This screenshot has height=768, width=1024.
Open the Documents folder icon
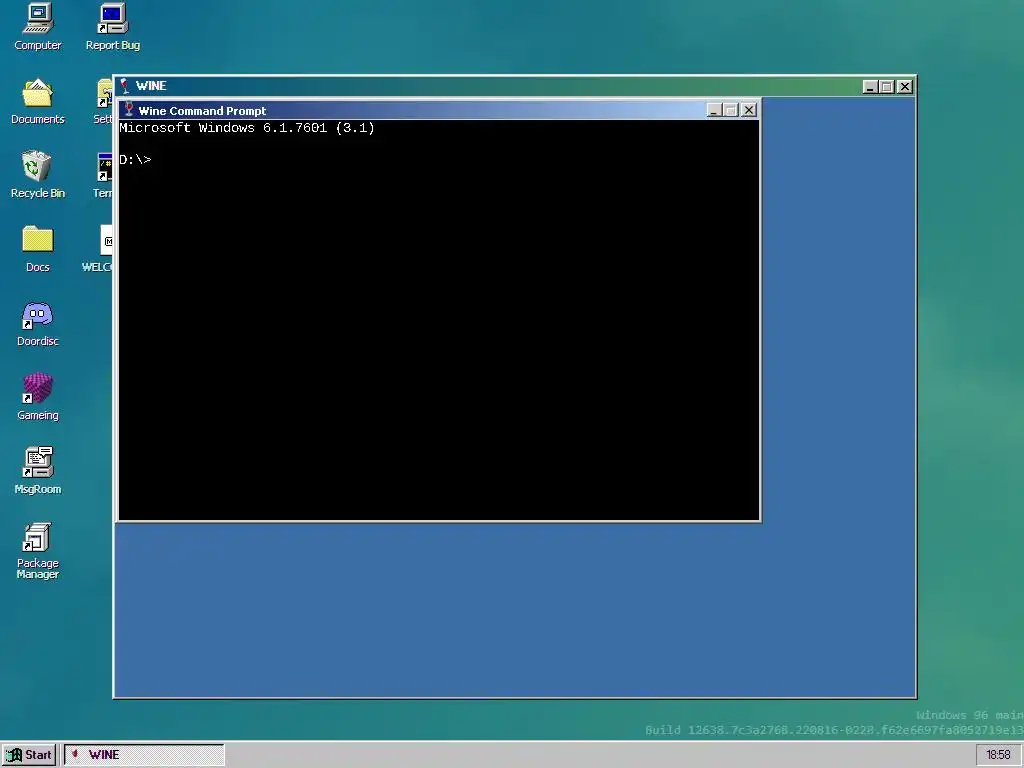pos(37,101)
